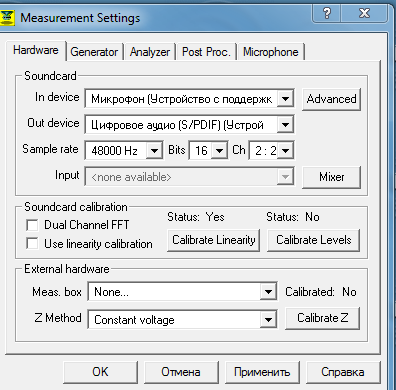Open the Sample rate dropdown

[154, 151]
